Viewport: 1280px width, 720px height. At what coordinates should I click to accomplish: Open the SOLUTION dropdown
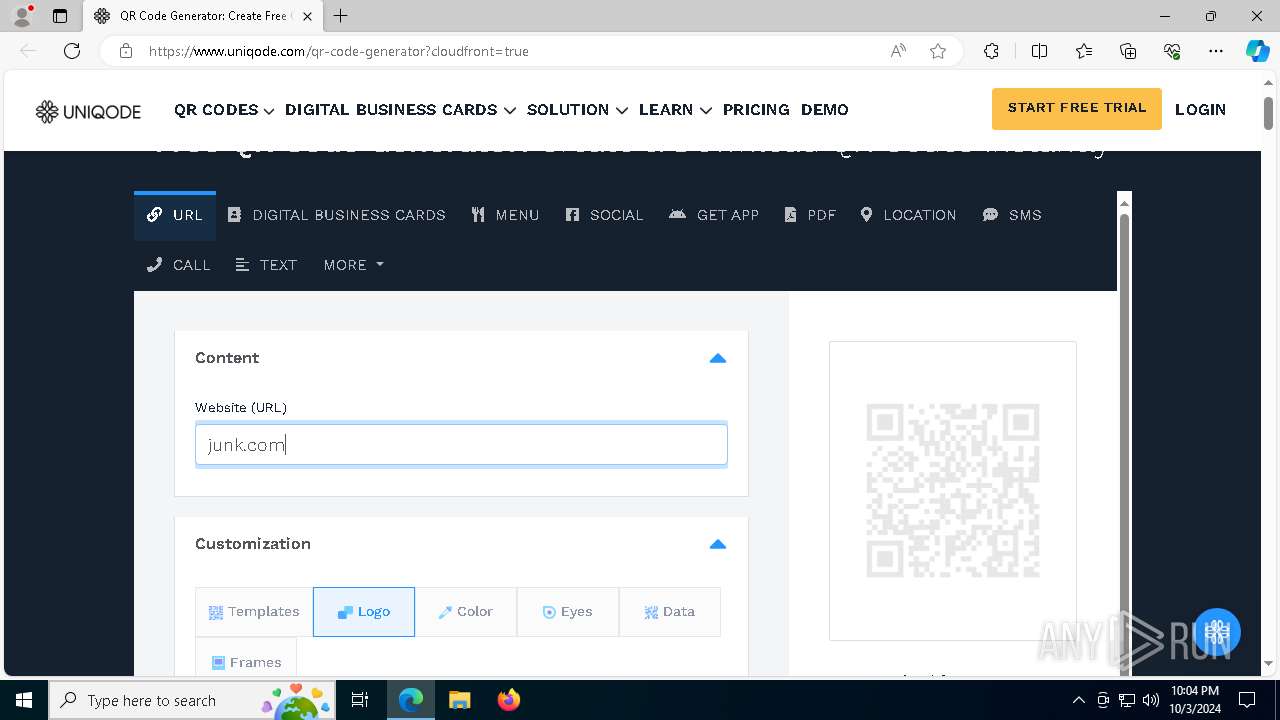(577, 110)
